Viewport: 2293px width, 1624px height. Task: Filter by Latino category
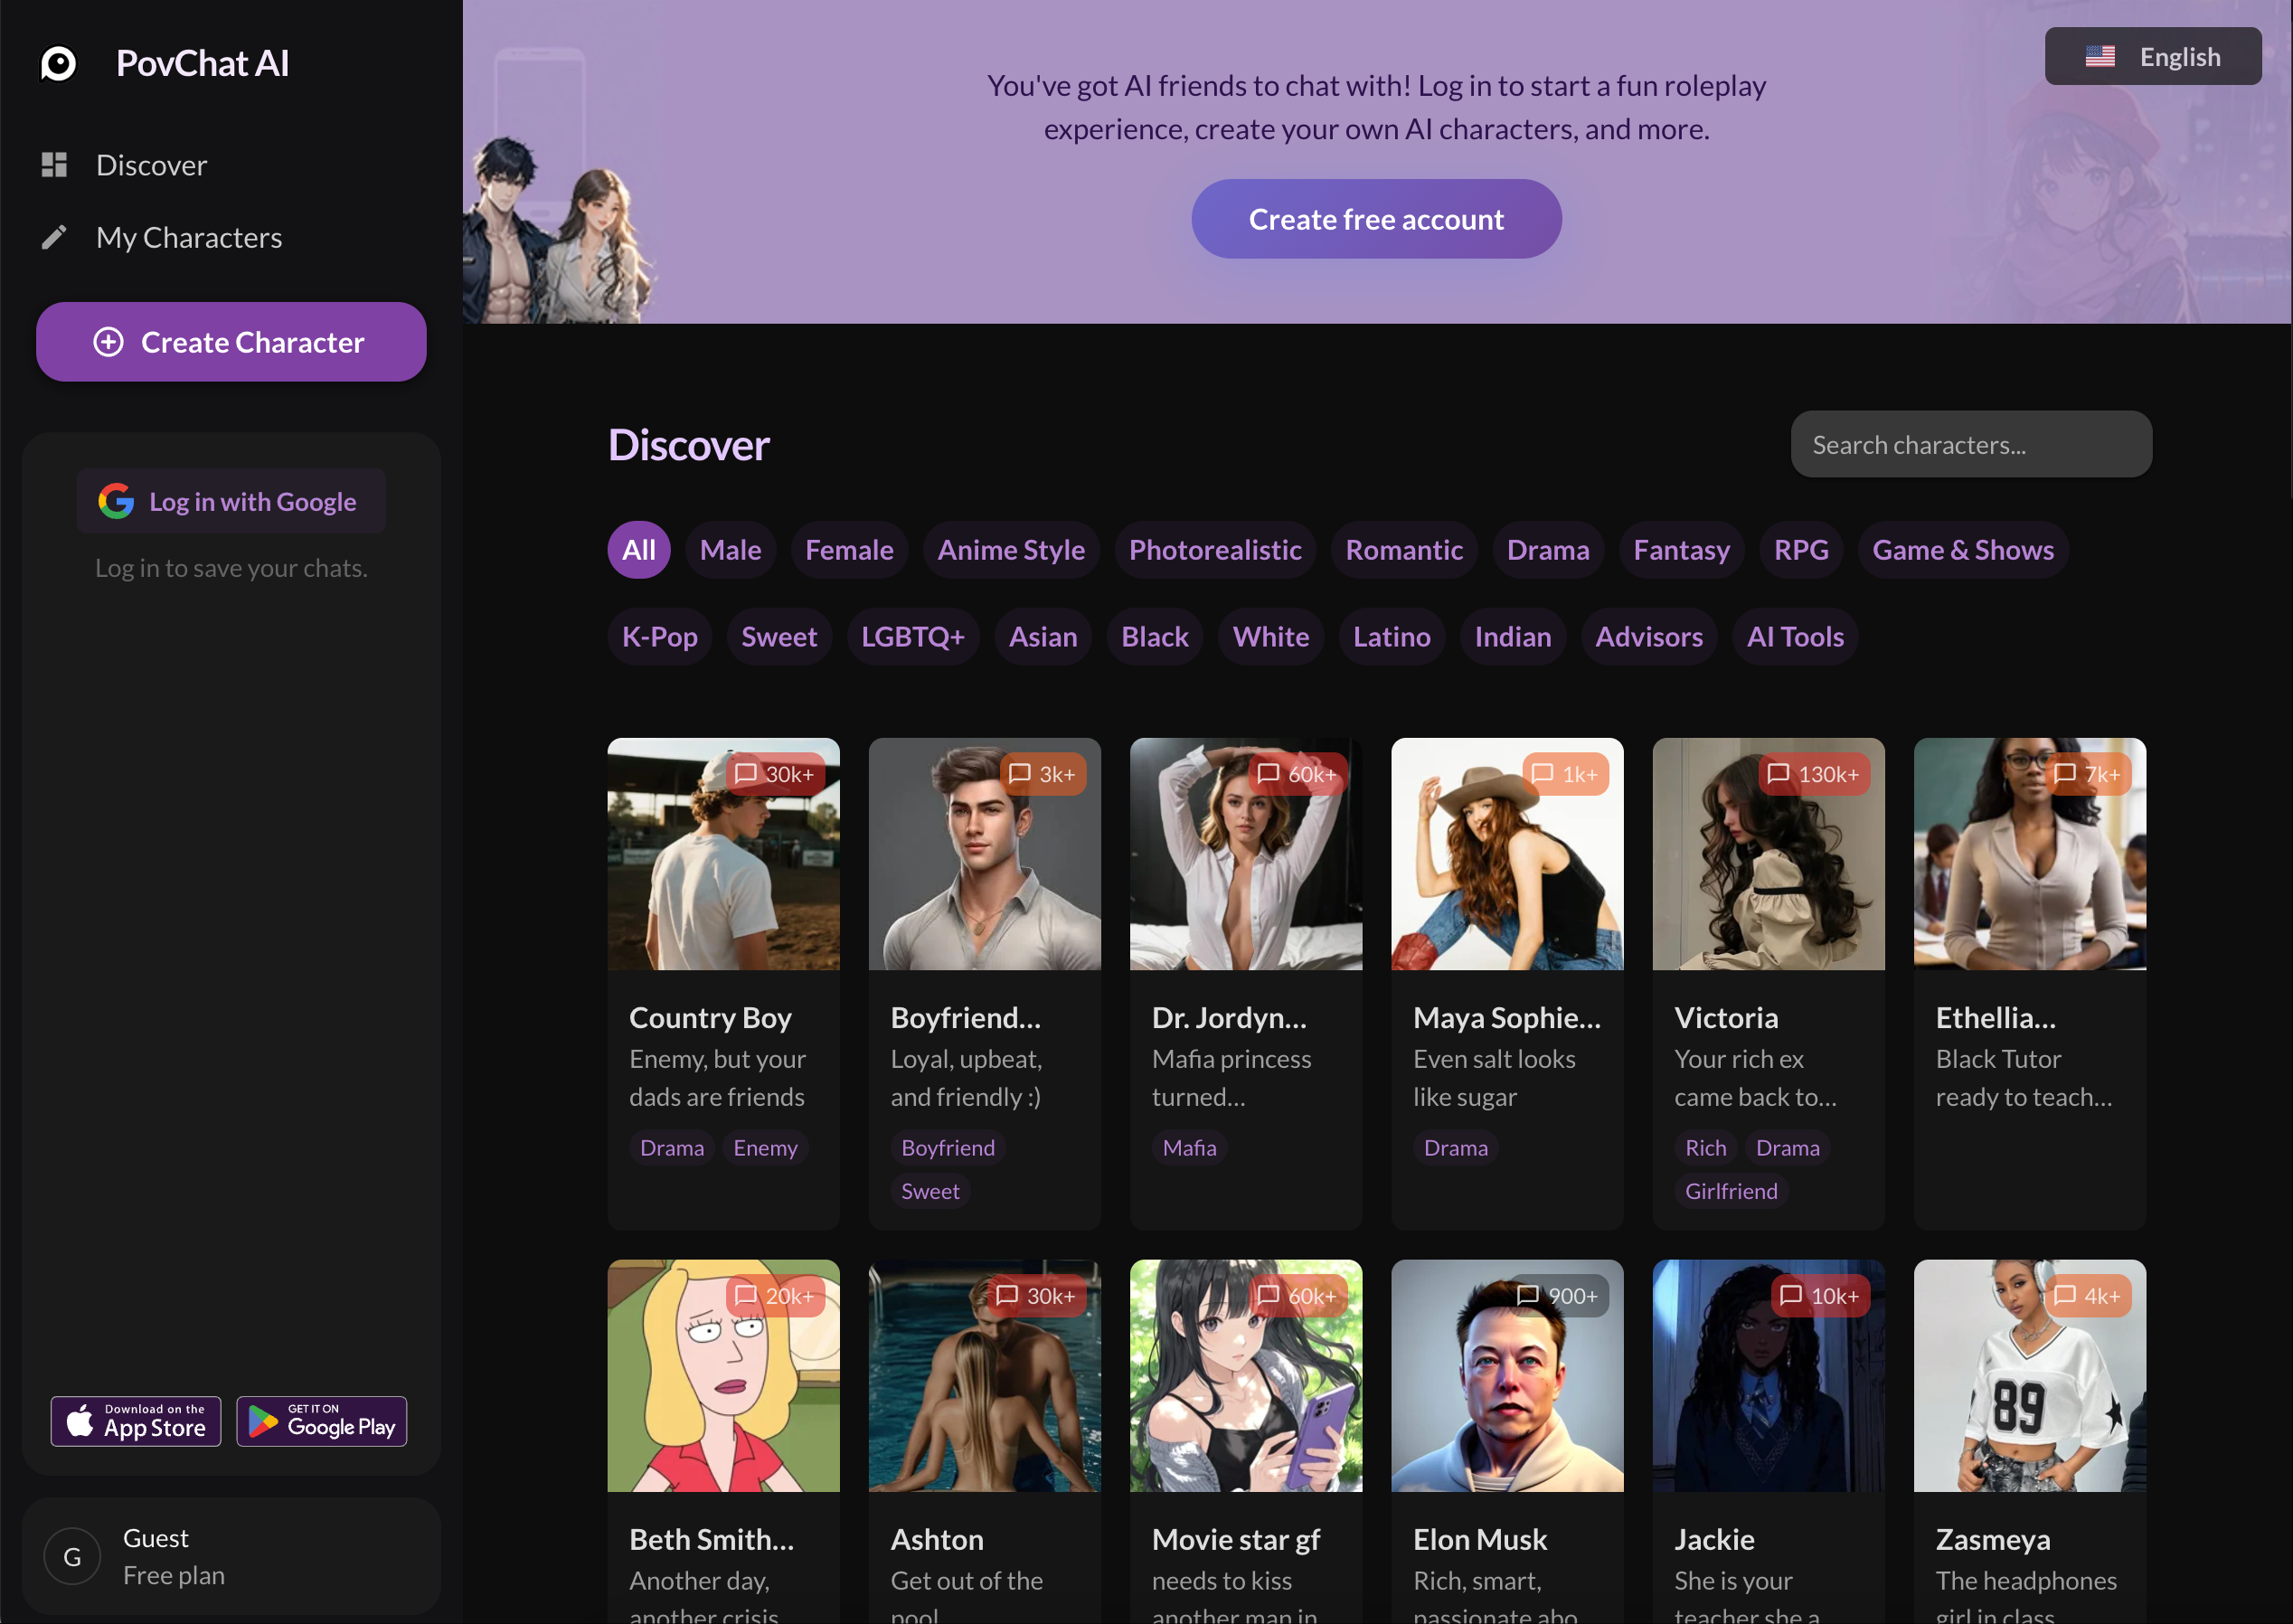pyautogui.click(x=1392, y=637)
